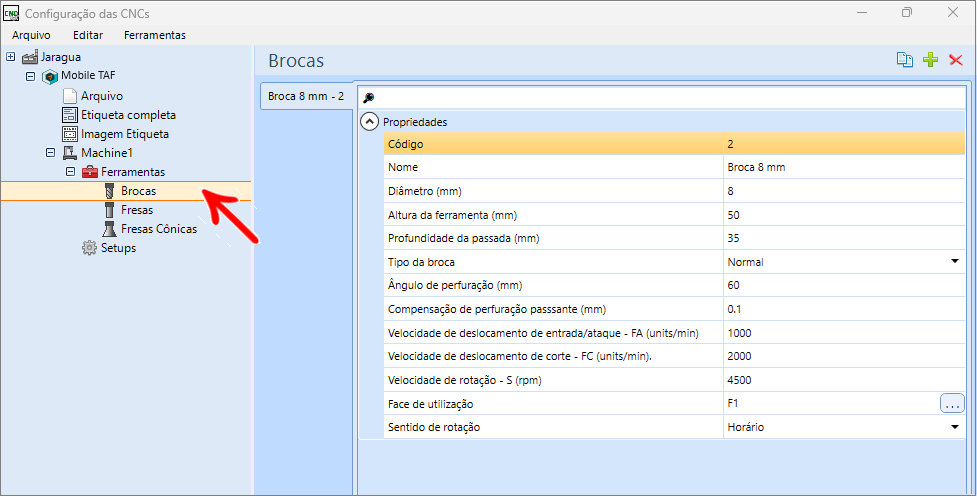Click the copy/duplicate icon in Brocas header
Screen dimensions: 977x496
(x=905, y=60)
